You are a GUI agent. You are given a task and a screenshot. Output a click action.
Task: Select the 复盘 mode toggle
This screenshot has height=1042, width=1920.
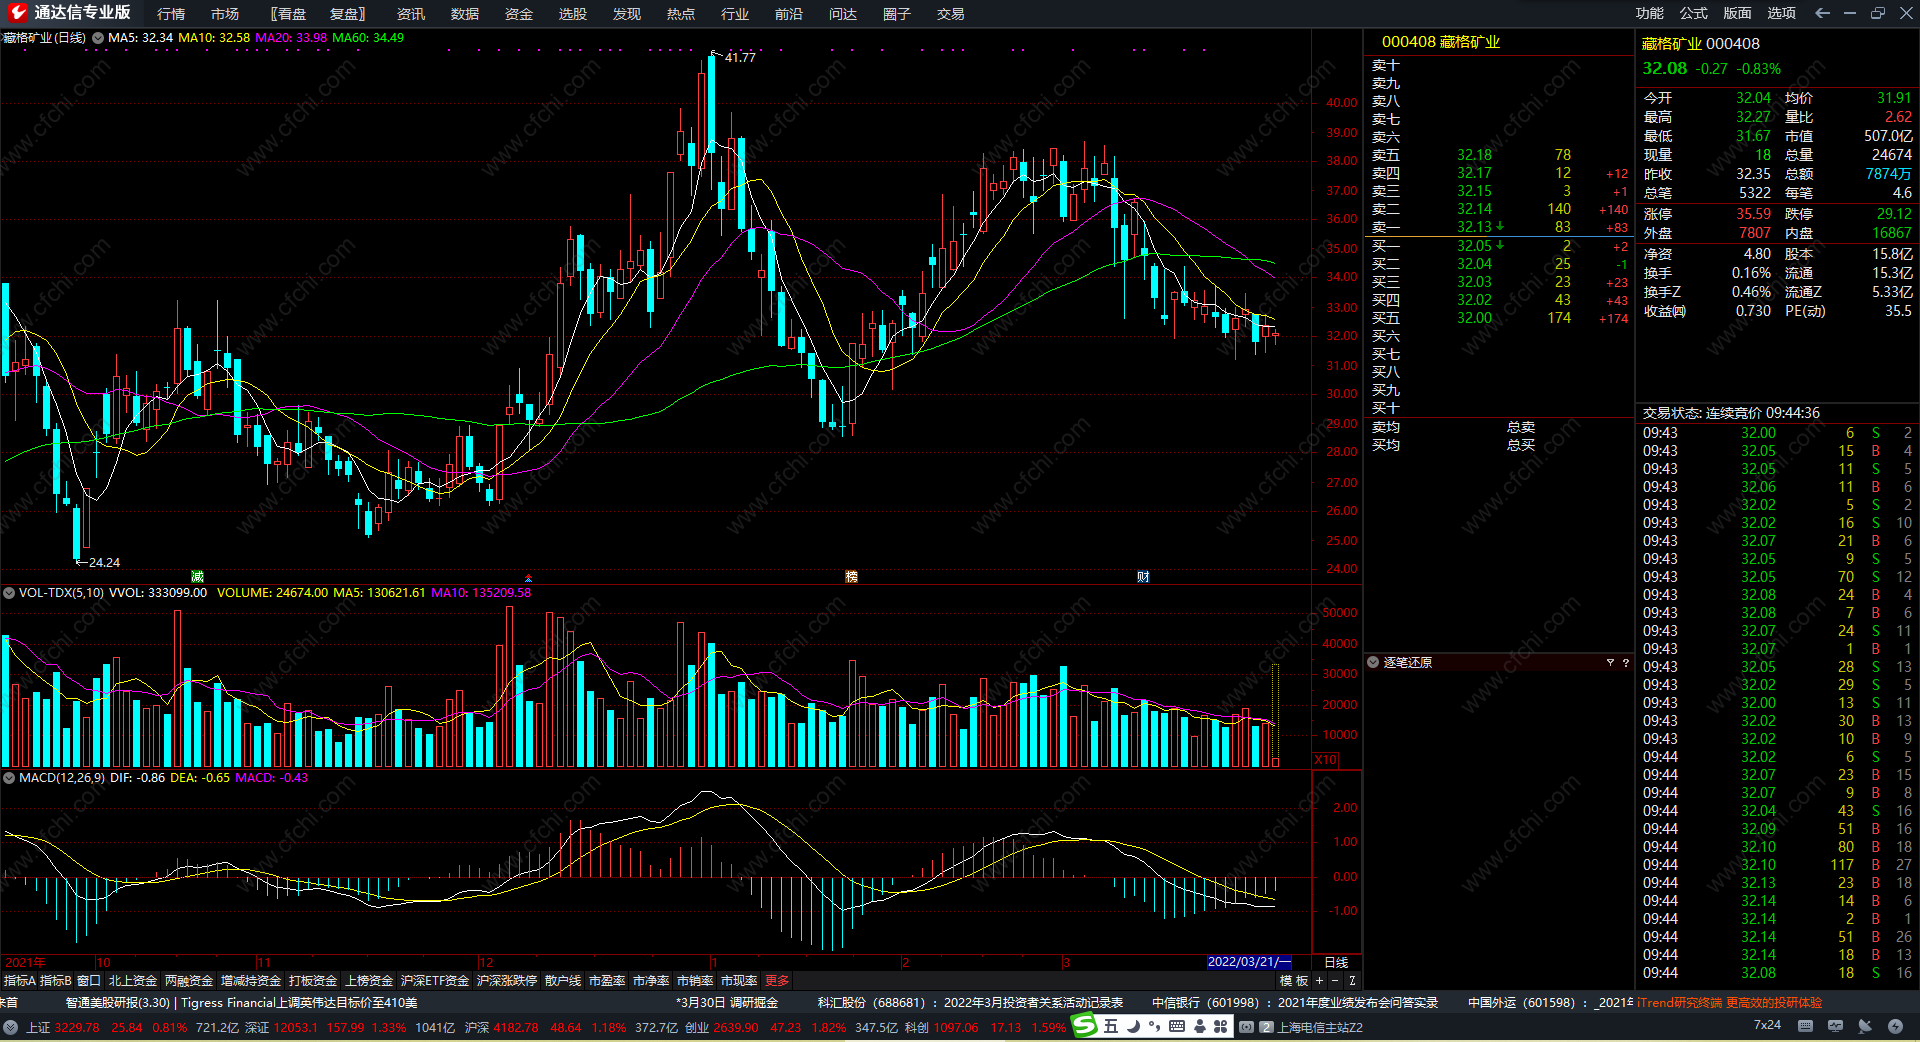tap(348, 14)
